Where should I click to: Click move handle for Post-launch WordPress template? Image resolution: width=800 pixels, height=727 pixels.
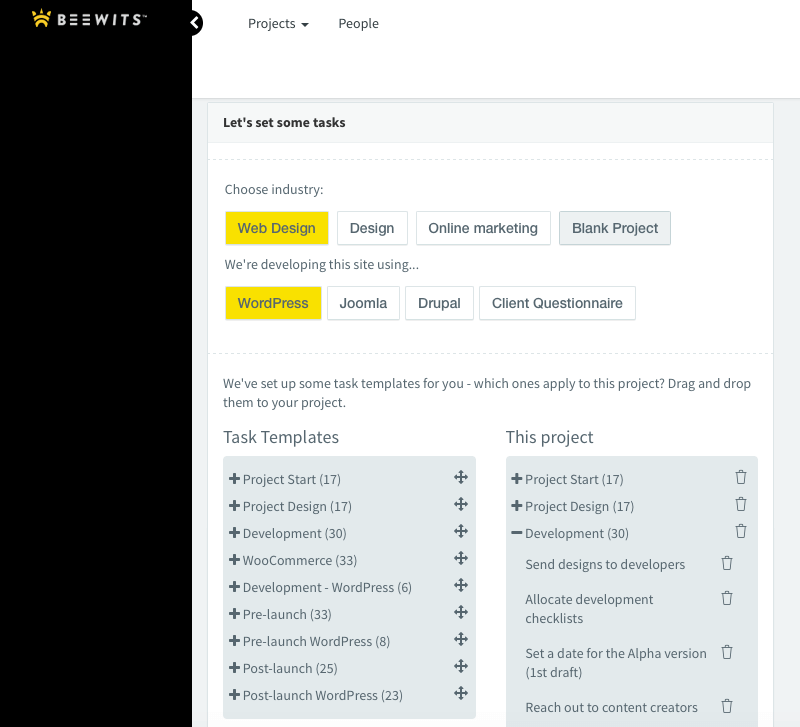(461, 694)
